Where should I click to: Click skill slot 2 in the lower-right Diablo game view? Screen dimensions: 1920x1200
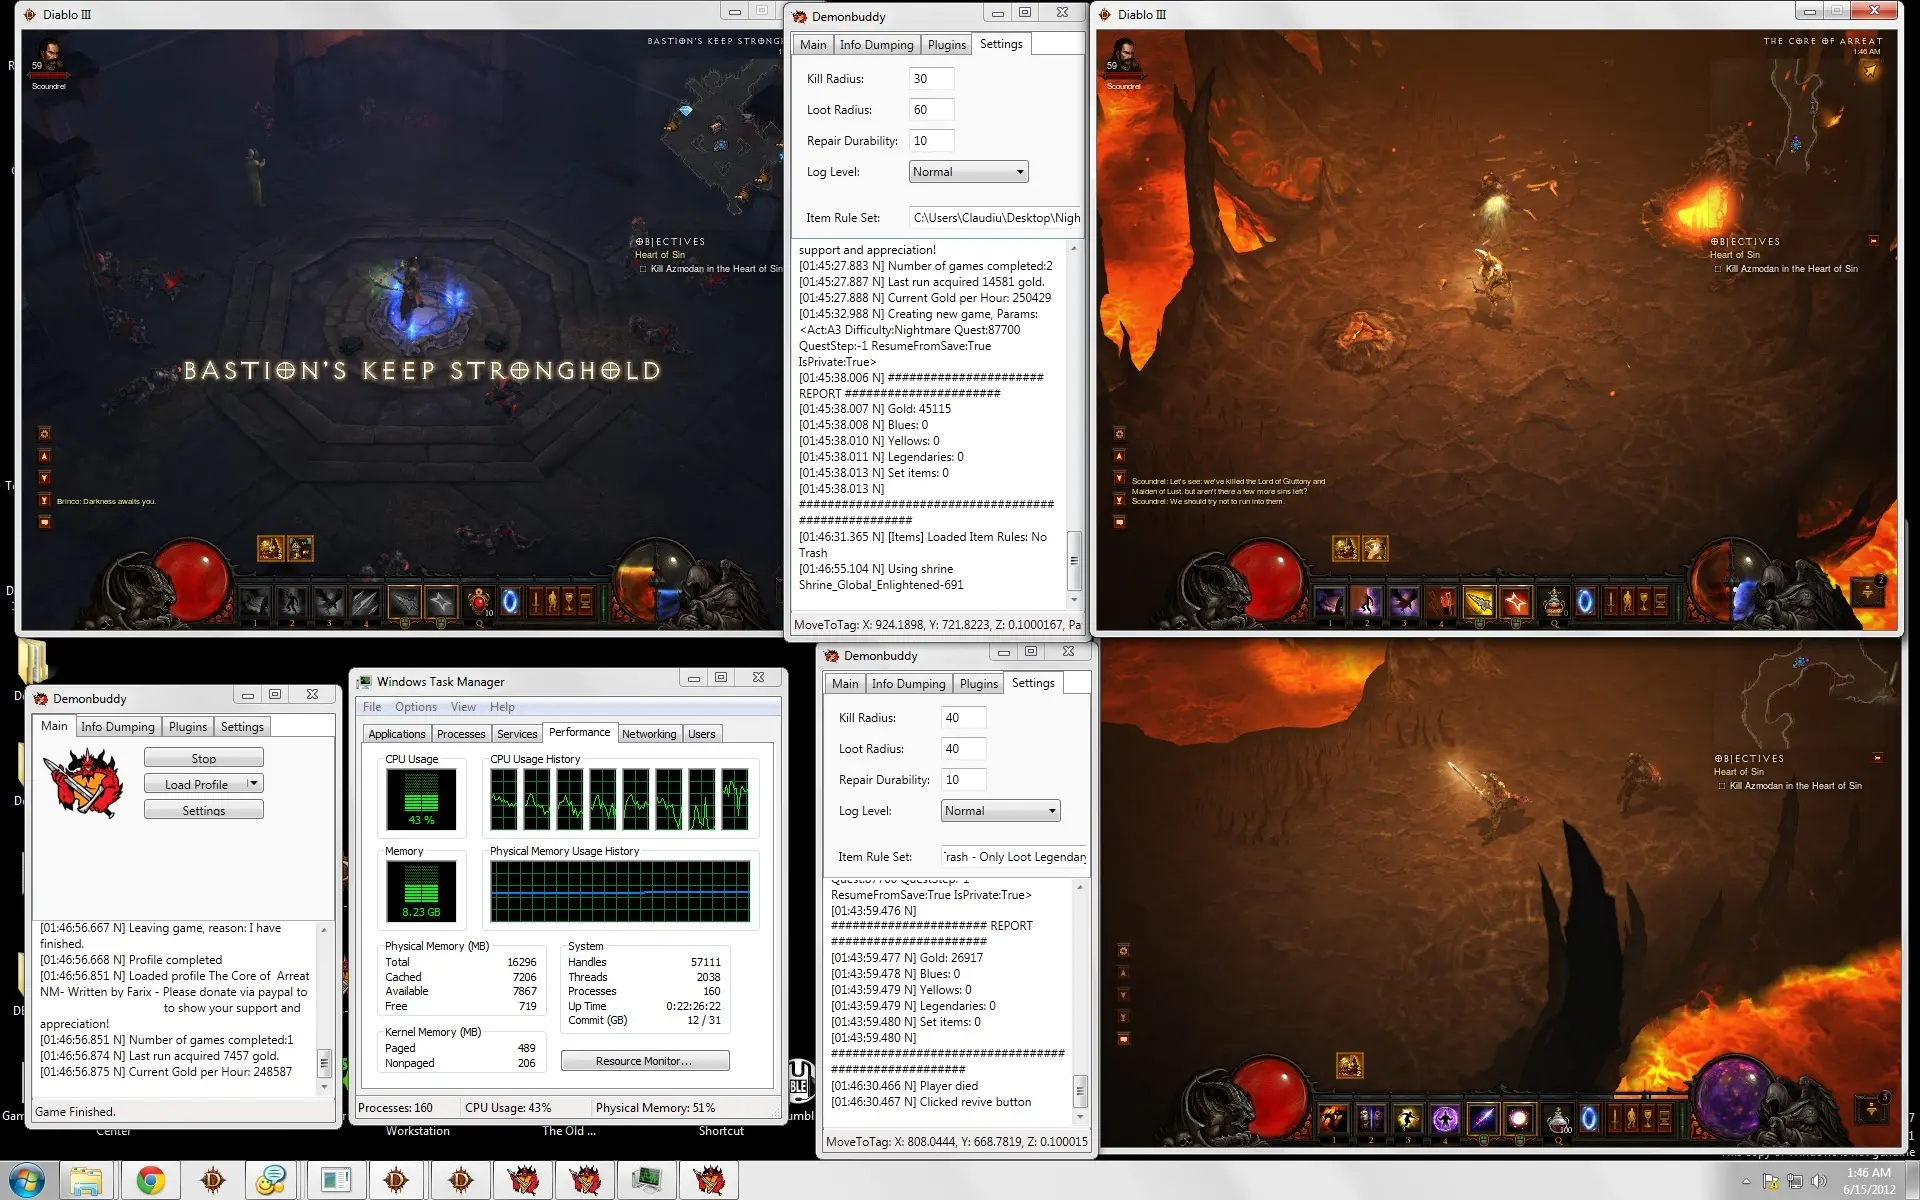click(1370, 1118)
